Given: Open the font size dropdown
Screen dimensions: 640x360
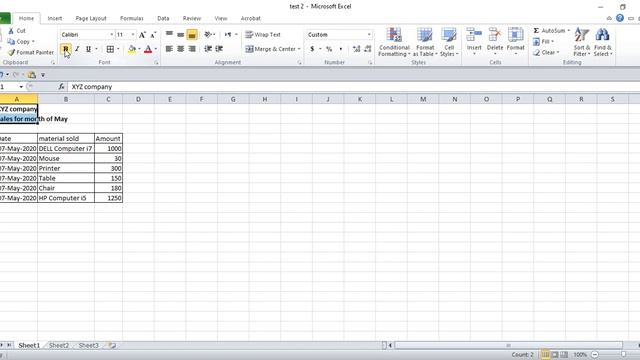Looking at the screenshot, I should [x=133, y=35].
